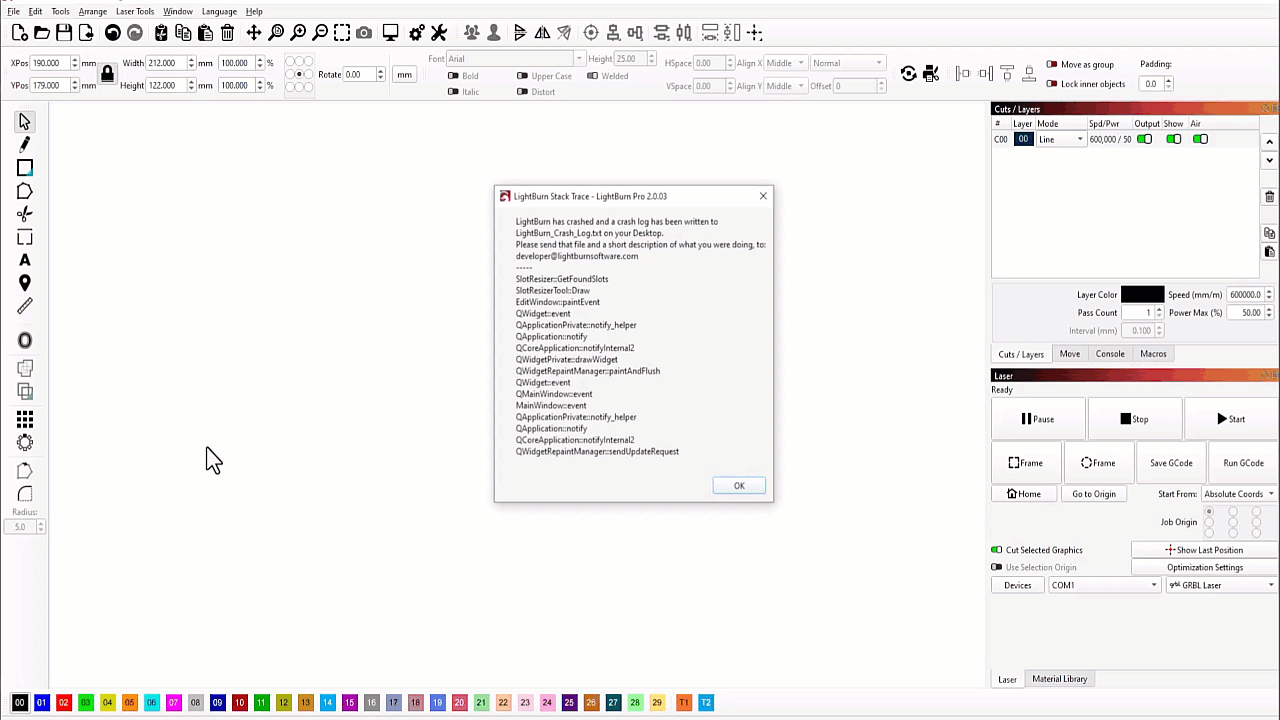This screenshot has width=1280, height=720.
Task: Click the camera capture toolbar icon
Action: [x=364, y=34]
